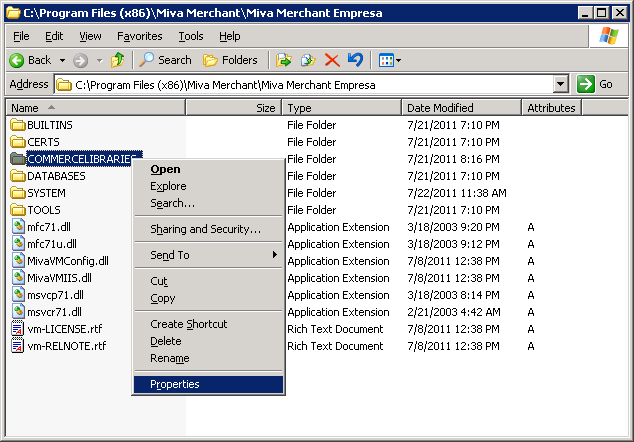Click the address bar folder icon
Image resolution: width=634 pixels, height=442 pixels.
(x=64, y=85)
